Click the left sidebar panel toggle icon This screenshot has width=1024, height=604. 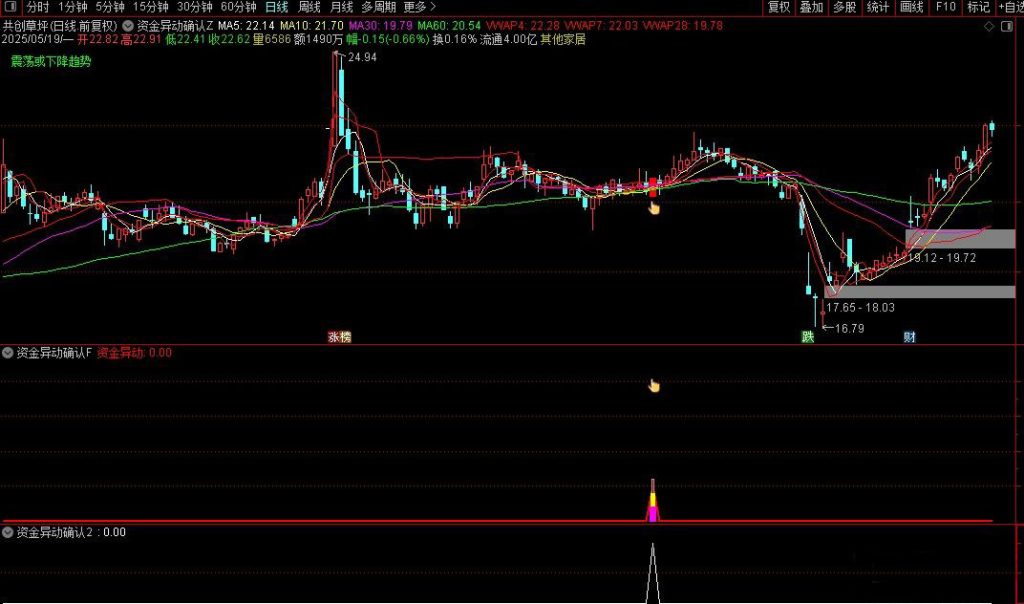(x=9, y=7)
